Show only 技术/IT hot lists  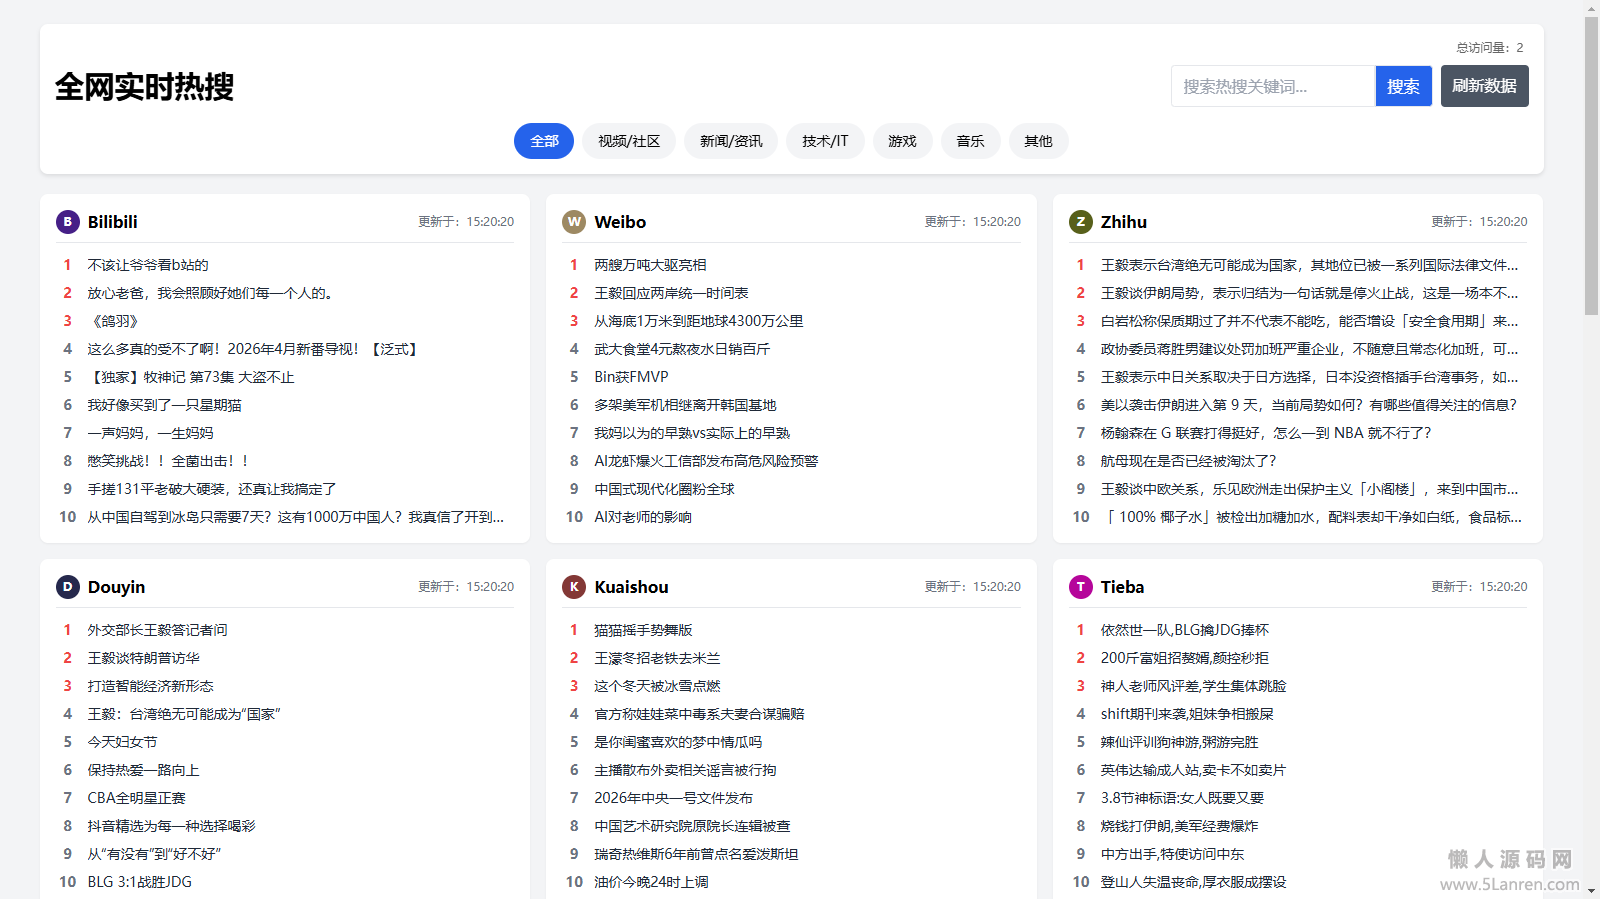pos(825,141)
